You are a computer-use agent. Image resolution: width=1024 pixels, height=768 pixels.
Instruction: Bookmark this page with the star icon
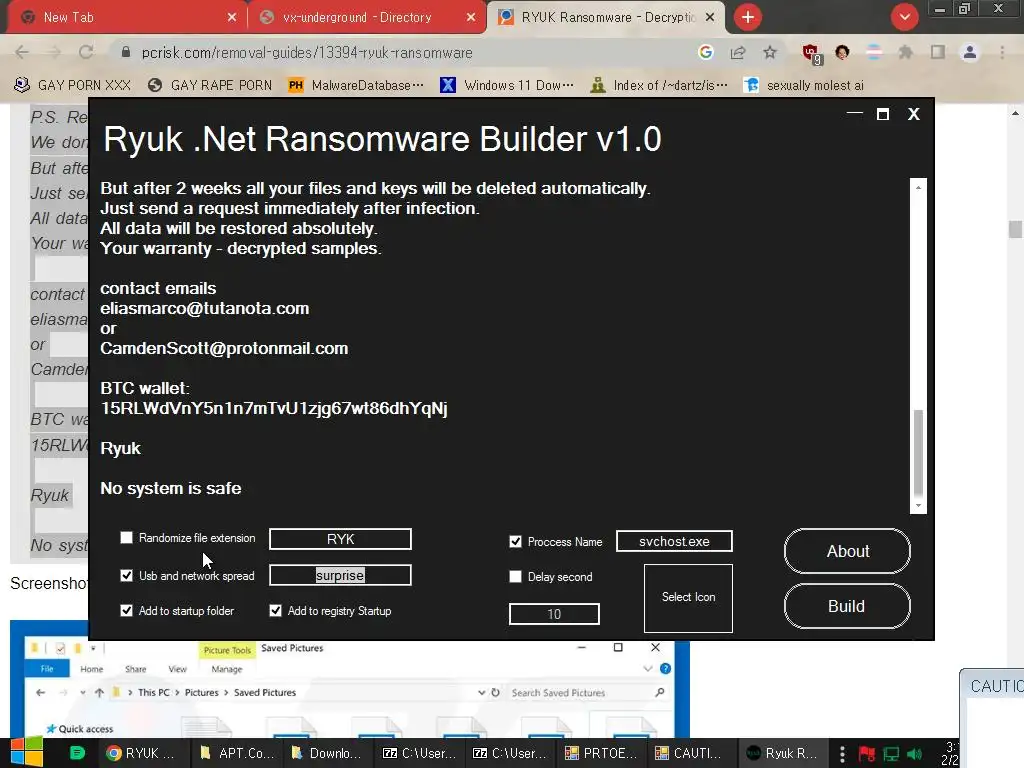point(770,52)
